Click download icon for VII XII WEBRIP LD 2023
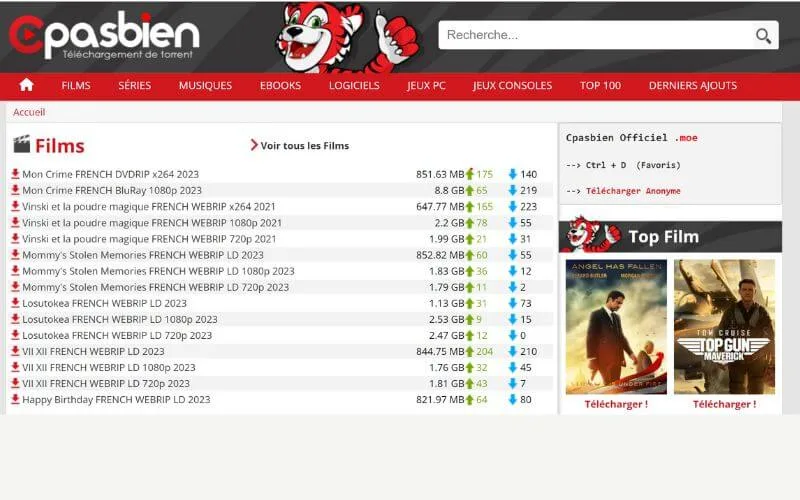Viewport: 800px width, 500px height. (15, 351)
